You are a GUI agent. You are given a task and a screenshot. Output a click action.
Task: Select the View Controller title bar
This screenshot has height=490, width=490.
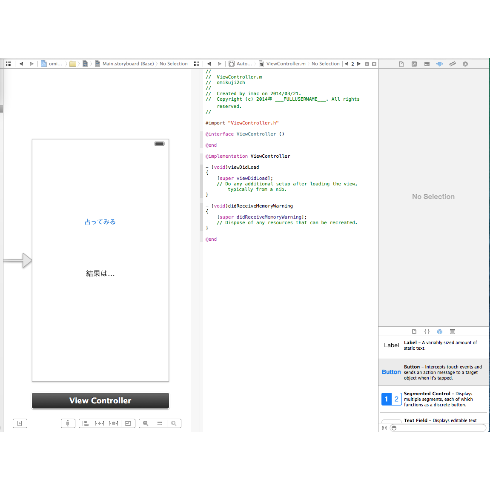point(100,401)
